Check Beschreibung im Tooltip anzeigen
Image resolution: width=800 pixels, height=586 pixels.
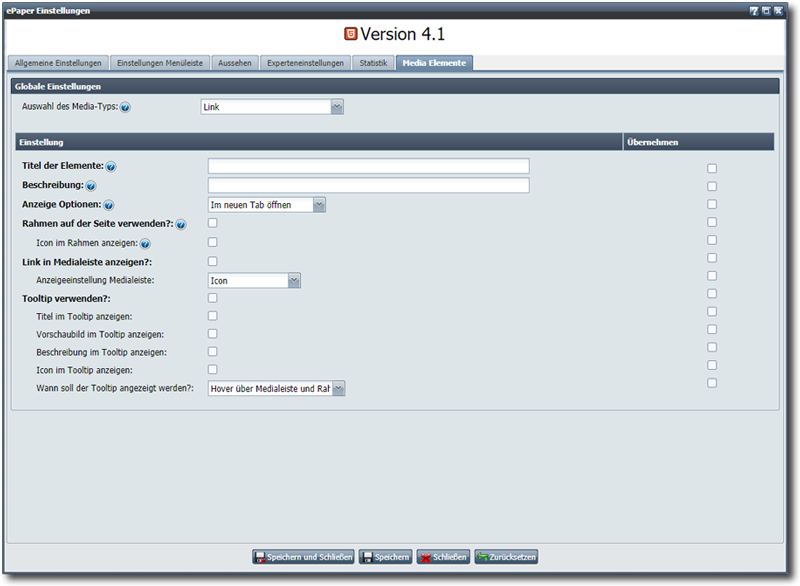click(x=213, y=351)
